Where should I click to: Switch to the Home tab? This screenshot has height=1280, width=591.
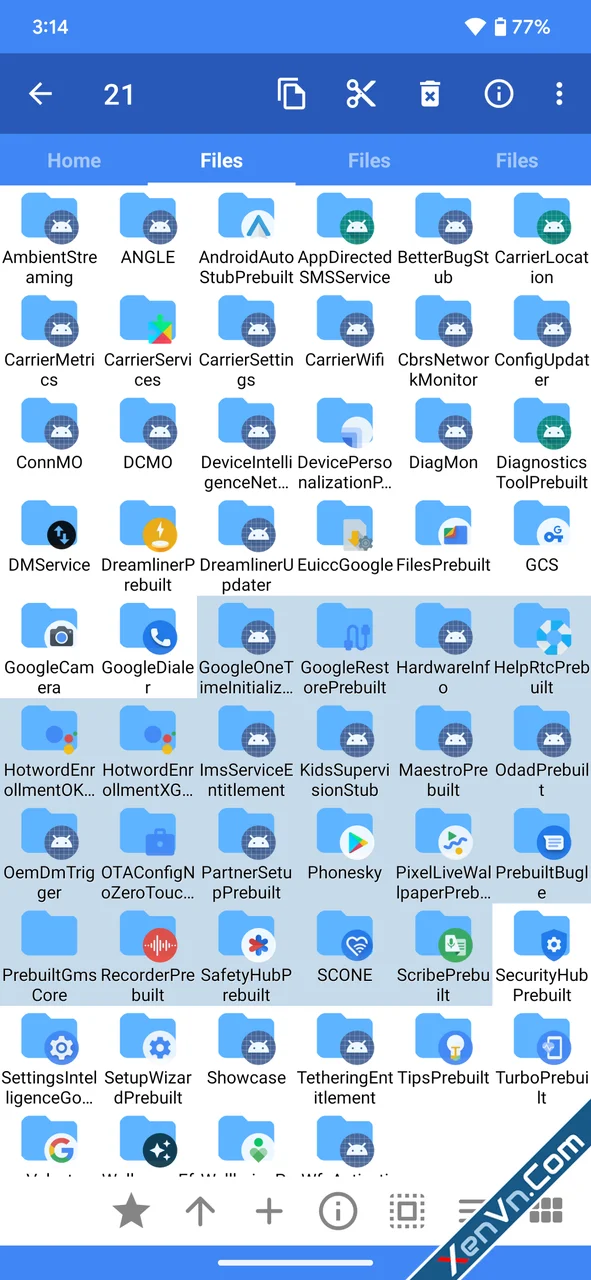(x=74, y=160)
